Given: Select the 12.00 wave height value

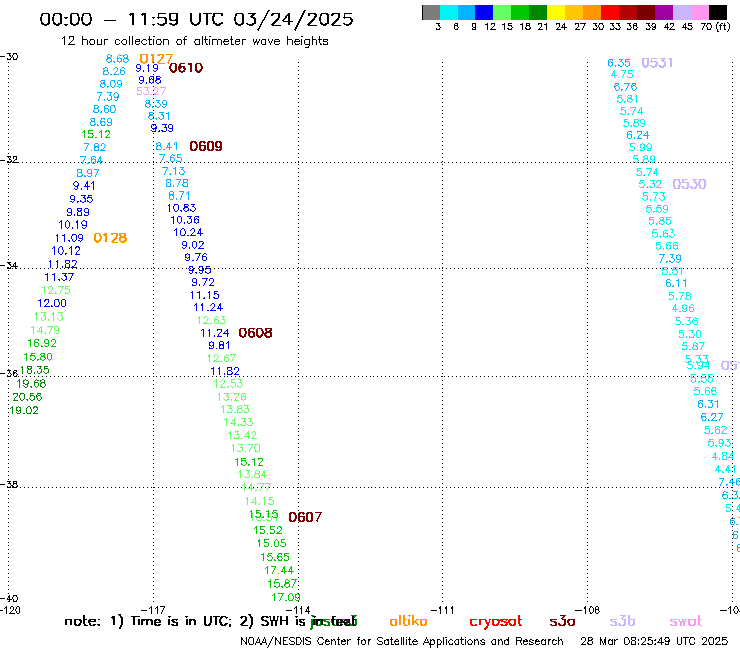Looking at the screenshot, I should [52, 303].
